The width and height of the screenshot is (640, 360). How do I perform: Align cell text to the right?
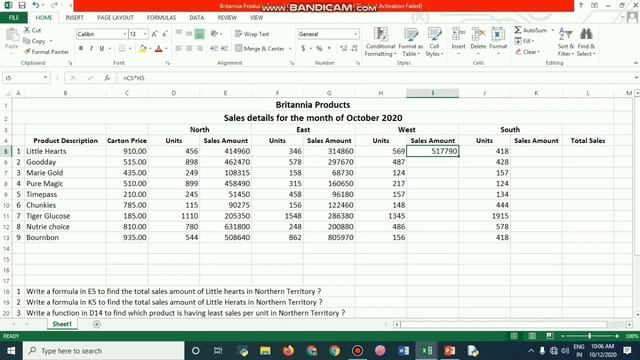[199, 49]
